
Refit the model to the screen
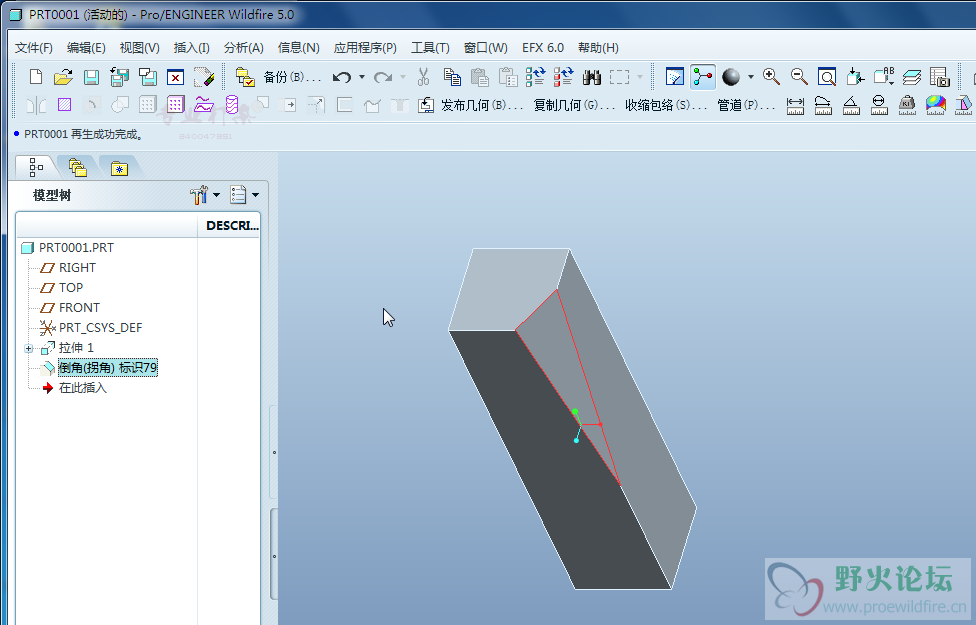[827, 77]
